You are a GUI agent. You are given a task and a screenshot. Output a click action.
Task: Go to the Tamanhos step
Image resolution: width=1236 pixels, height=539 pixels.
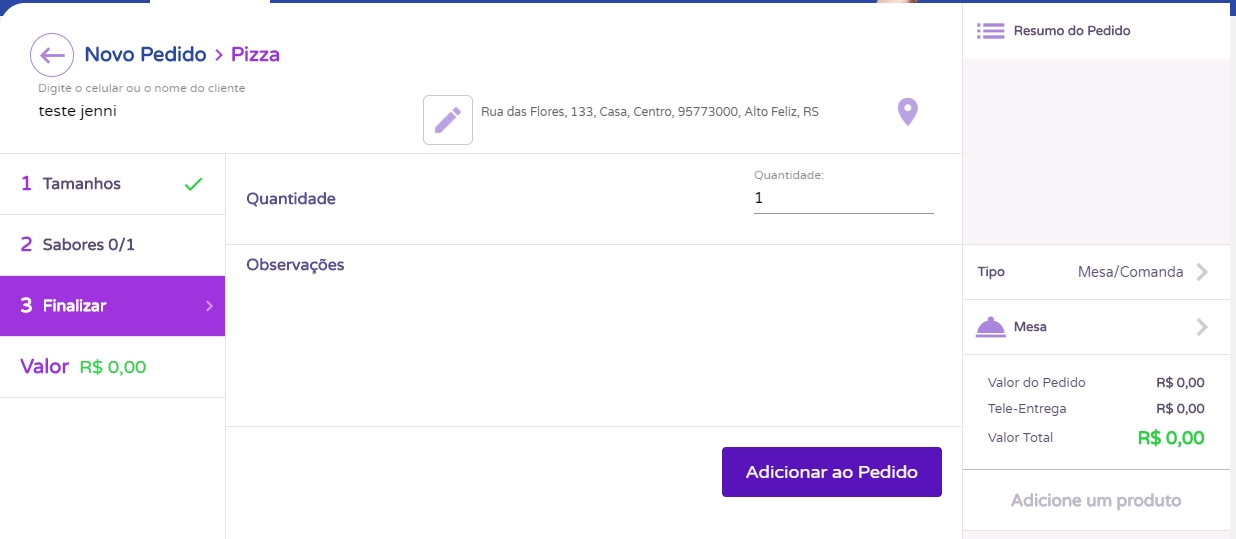(x=82, y=184)
